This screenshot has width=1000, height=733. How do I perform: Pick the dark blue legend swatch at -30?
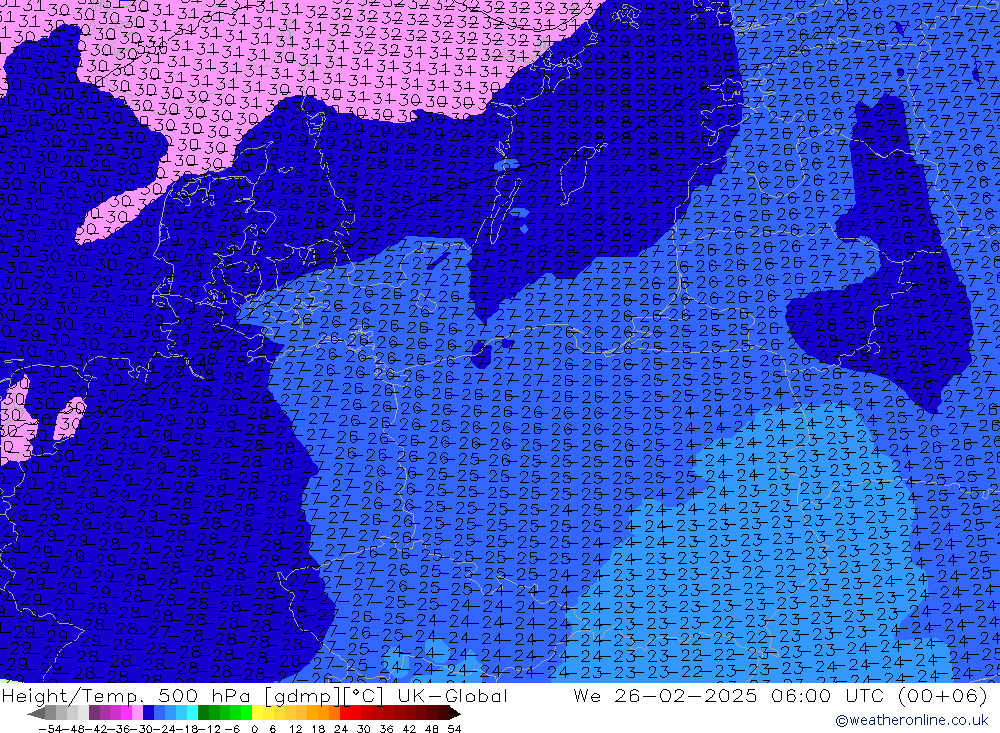click(148, 713)
